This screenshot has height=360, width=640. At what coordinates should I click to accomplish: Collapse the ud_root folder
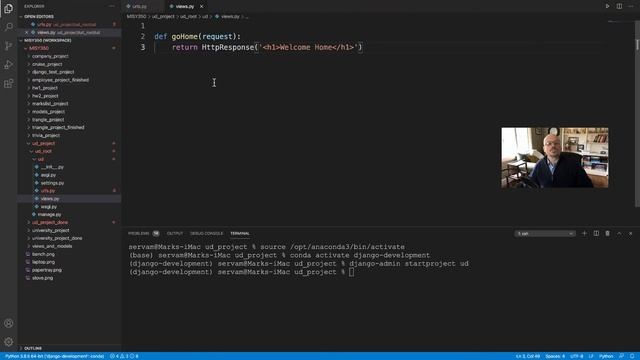coord(43,151)
